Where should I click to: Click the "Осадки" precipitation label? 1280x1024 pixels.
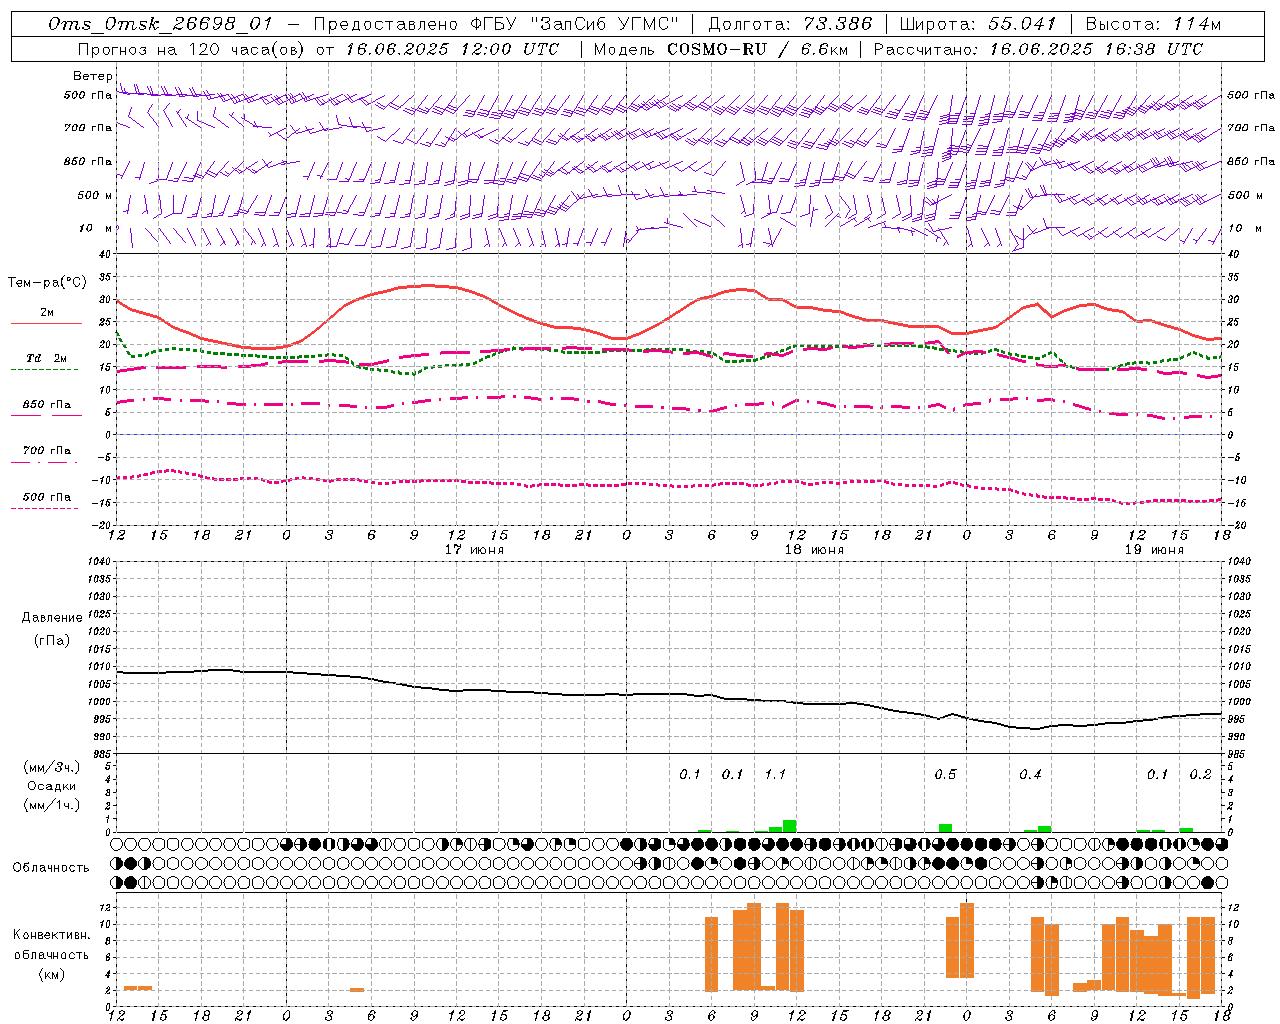pos(52,786)
